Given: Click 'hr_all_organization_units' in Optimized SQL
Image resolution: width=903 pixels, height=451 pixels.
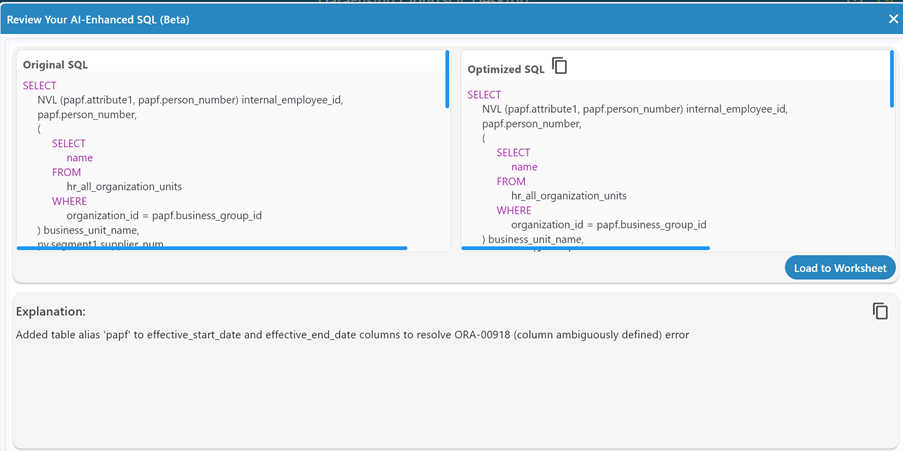Looking at the screenshot, I should point(569,195).
